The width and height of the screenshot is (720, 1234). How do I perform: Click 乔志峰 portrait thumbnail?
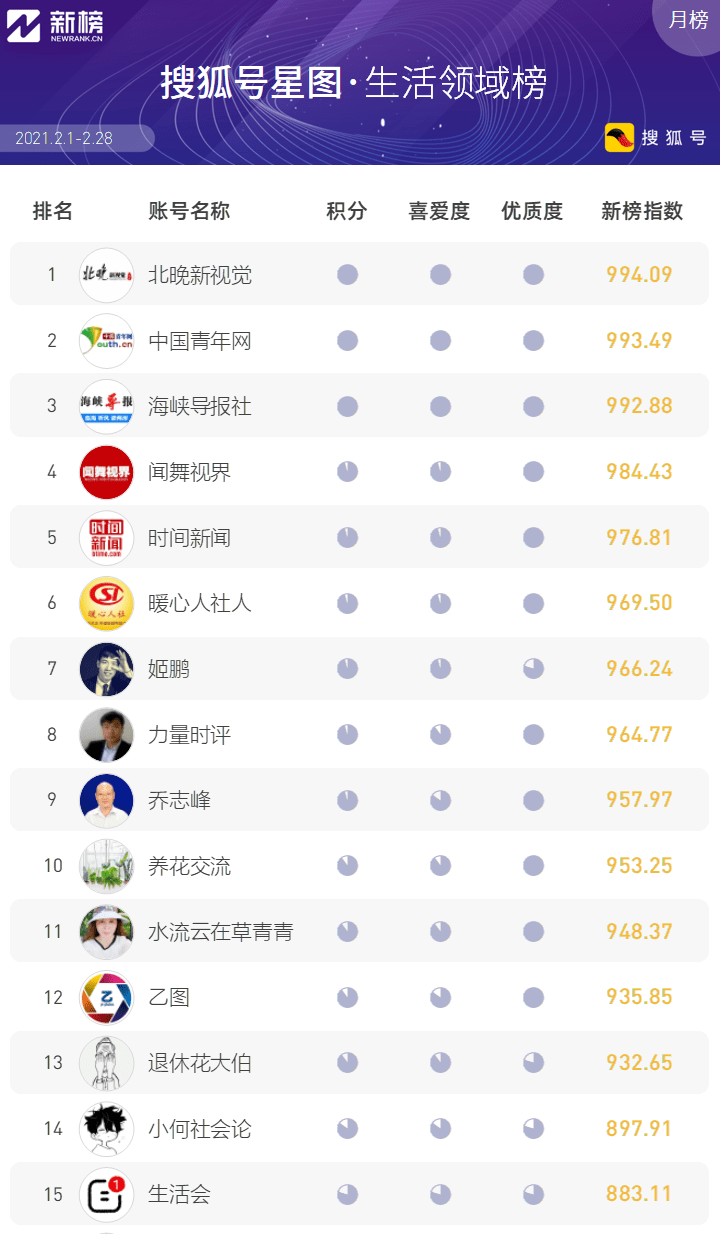pos(106,800)
